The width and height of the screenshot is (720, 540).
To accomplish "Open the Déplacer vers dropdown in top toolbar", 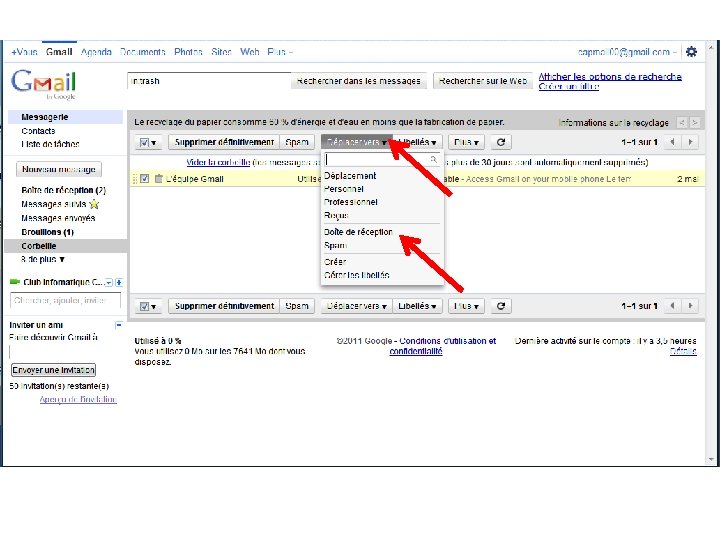I will tap(357, 142).
